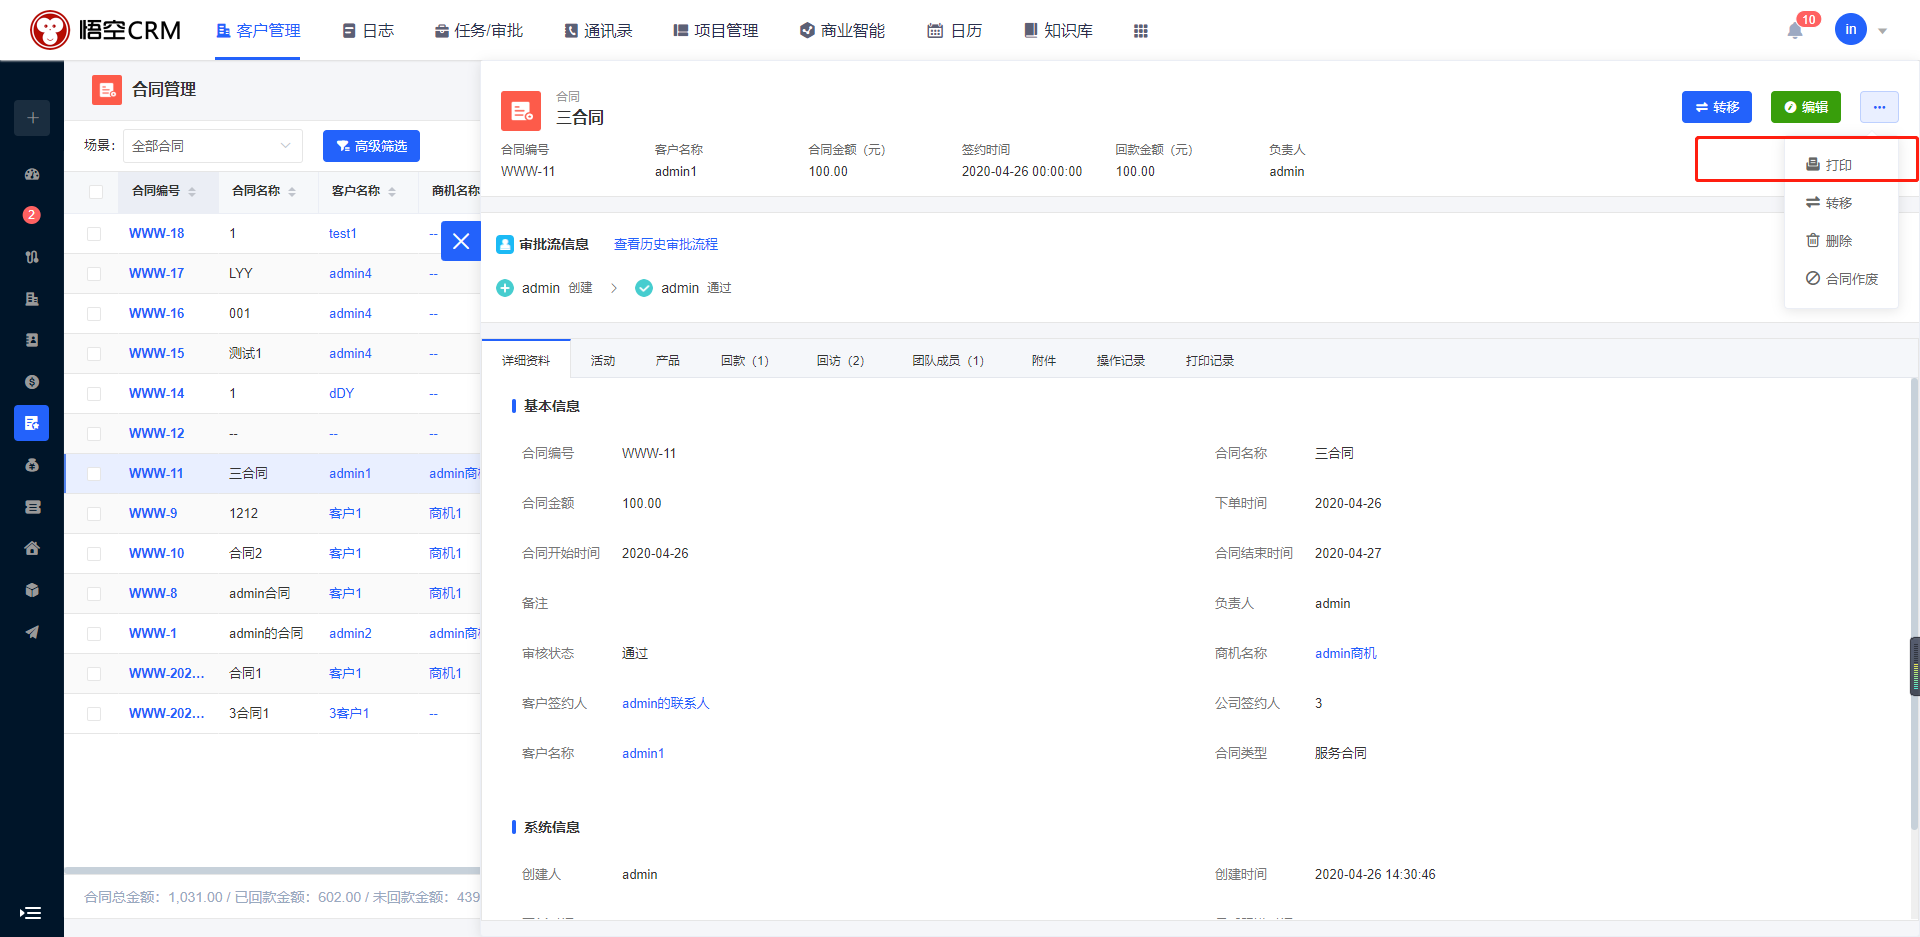
Task: Click the contract list horizontal scrollbar
Action: (272, 871)
